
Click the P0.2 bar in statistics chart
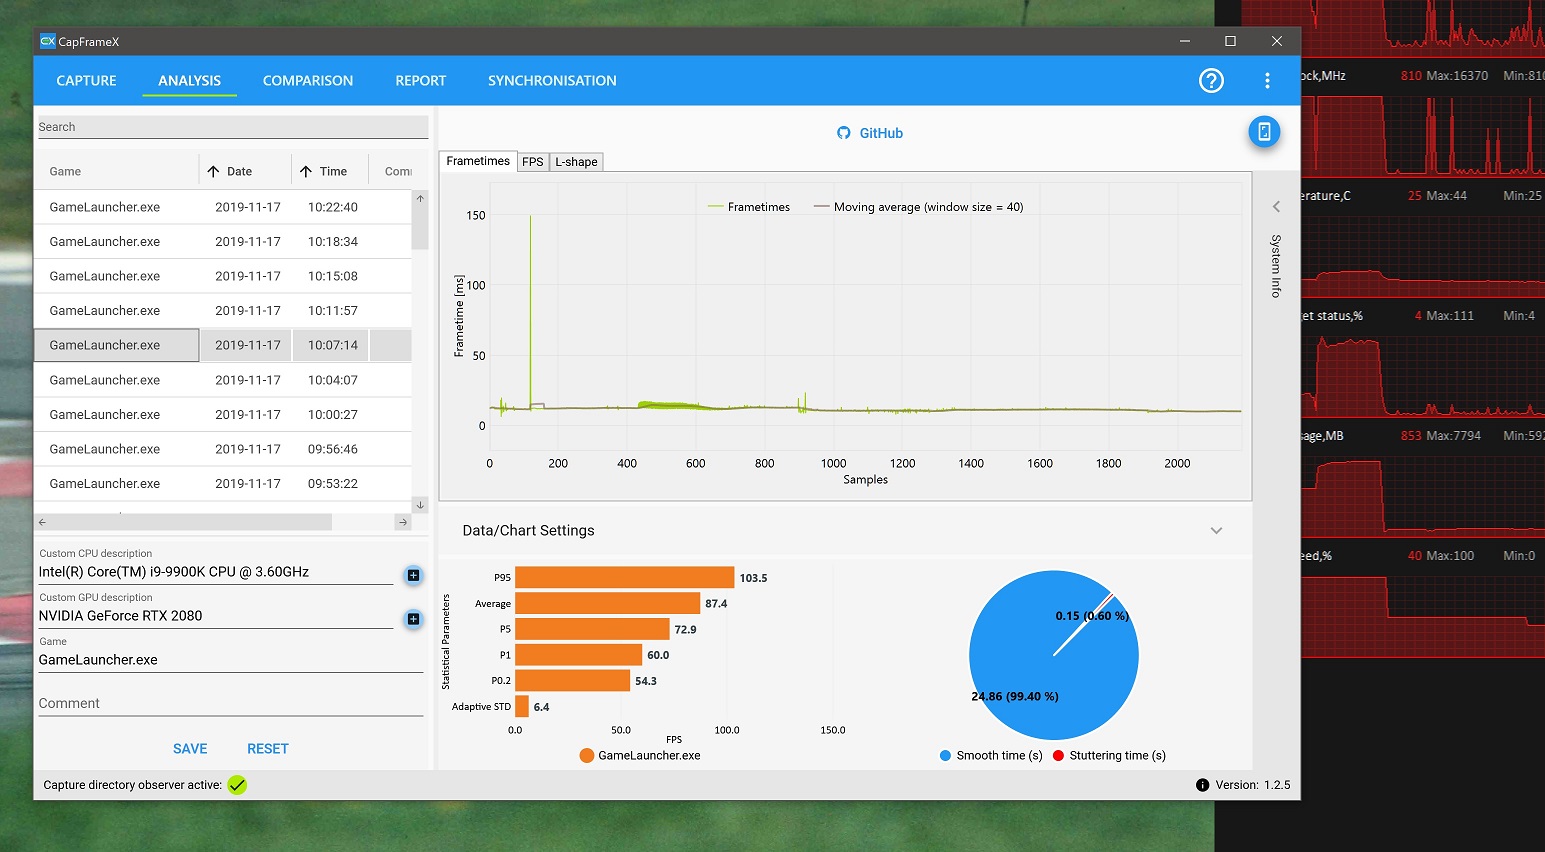point(572,681)
